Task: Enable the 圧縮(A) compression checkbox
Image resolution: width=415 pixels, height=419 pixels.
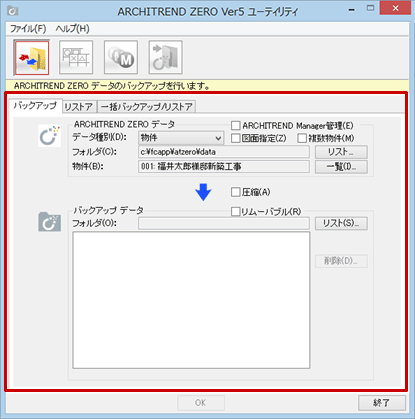Action: click(236, 192)
